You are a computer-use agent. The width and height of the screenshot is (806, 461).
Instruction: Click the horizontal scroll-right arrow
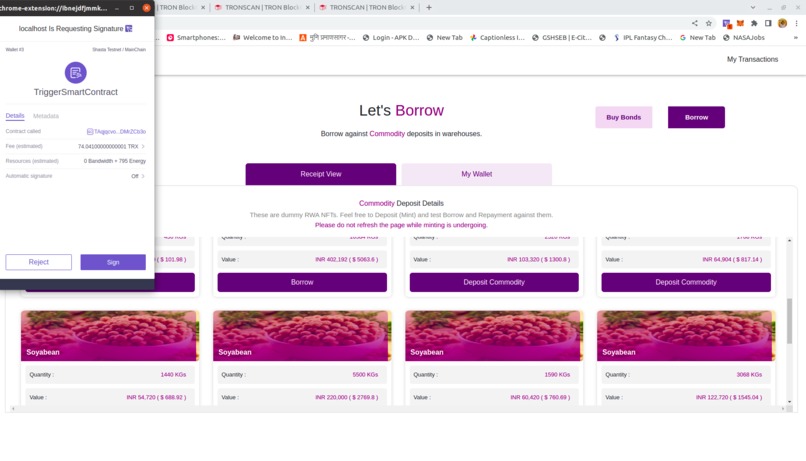(x=783, y=409)
